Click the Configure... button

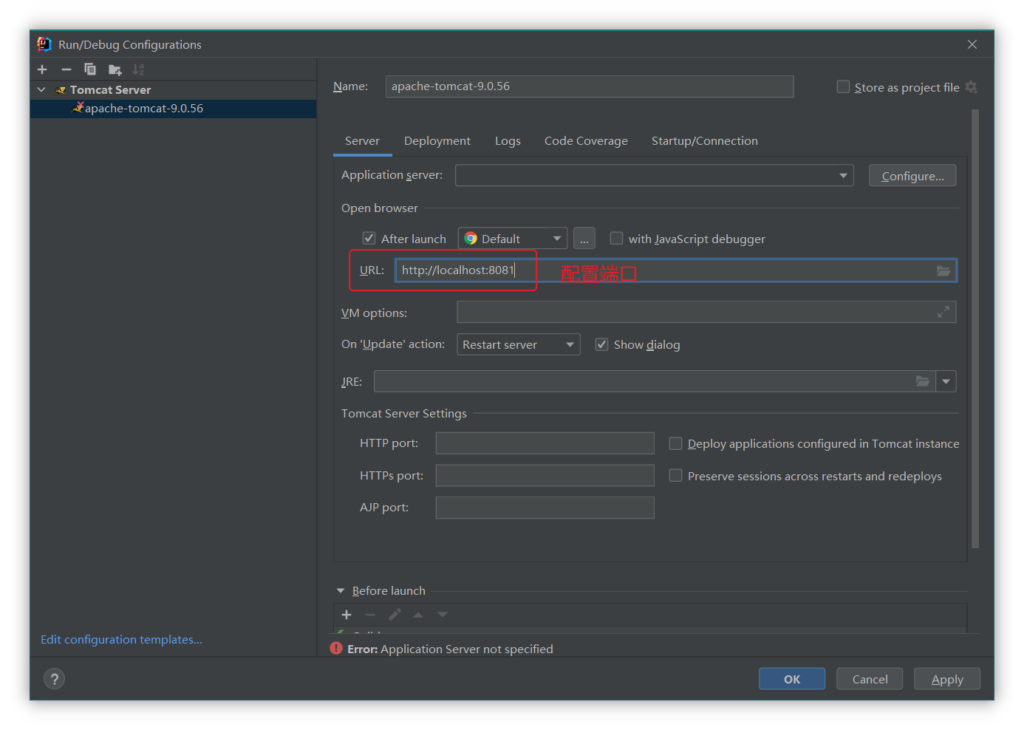(x=912, y=176)
